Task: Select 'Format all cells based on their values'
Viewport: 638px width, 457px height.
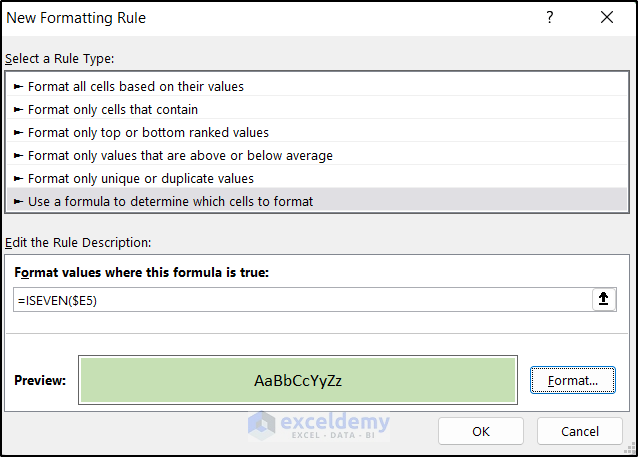Action: click(135, 87)
